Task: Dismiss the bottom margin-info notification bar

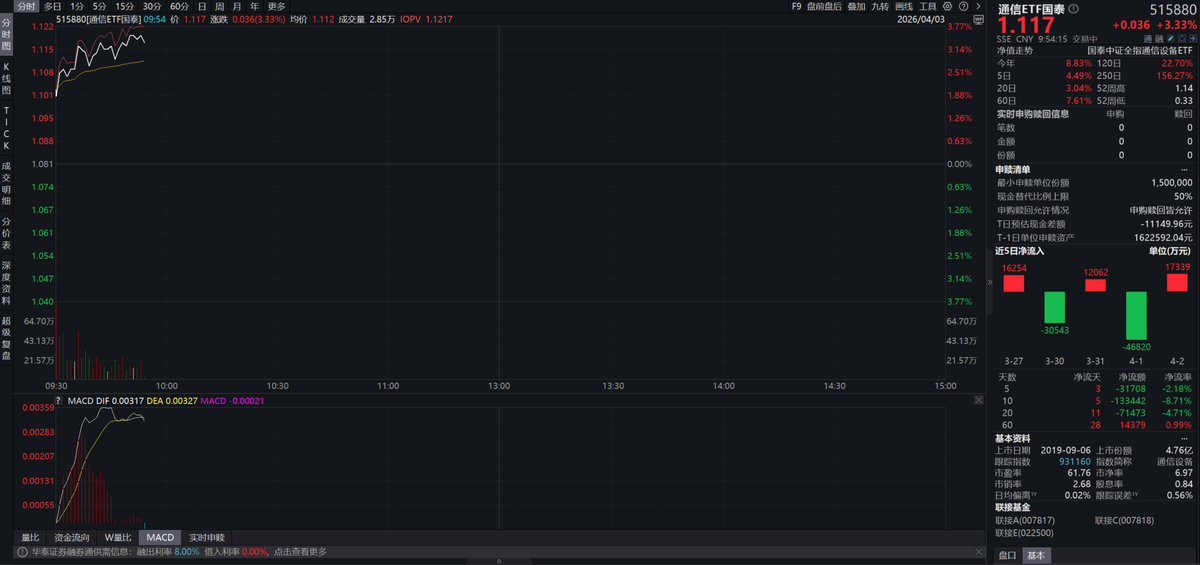Action: [977, 551]
